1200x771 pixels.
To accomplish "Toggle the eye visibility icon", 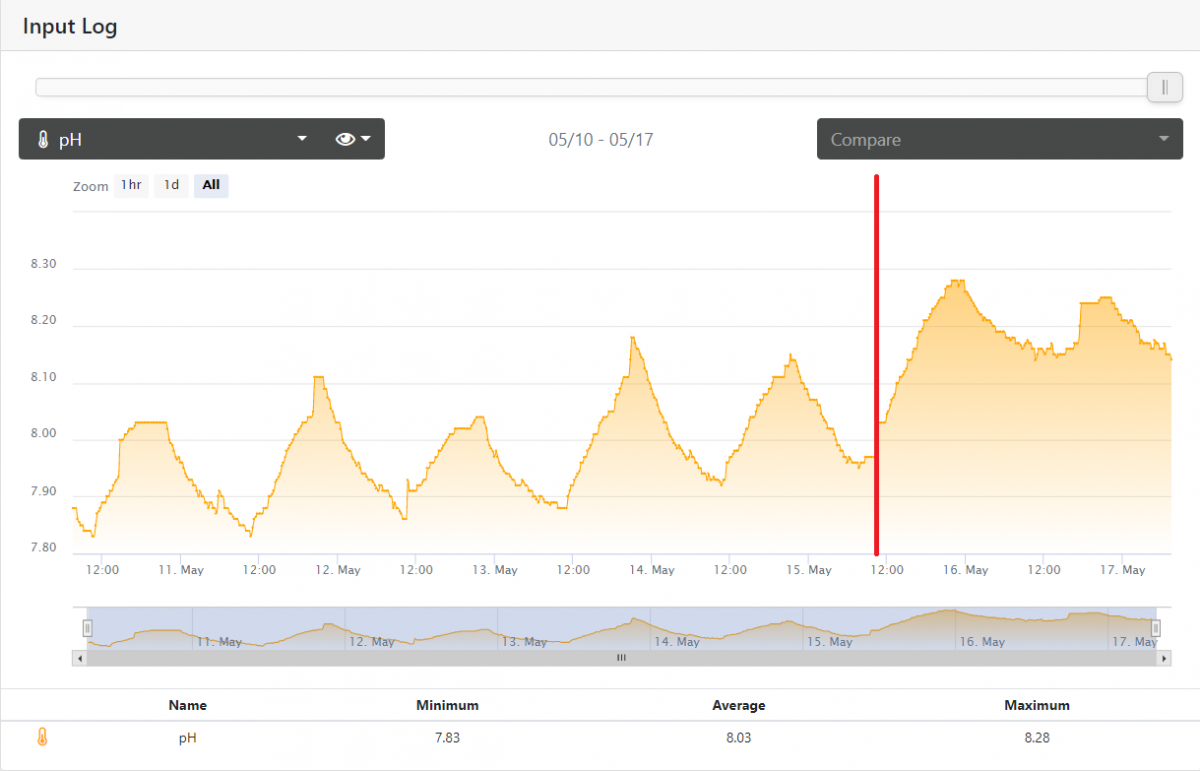I will click(x=345, y=139).
